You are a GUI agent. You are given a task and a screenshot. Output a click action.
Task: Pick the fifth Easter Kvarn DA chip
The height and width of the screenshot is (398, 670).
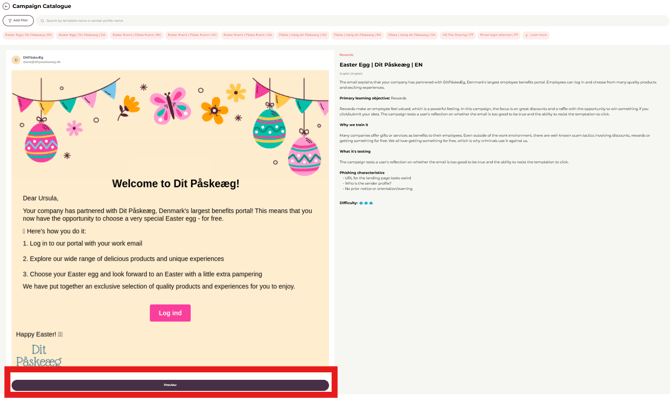coord(248,35)
